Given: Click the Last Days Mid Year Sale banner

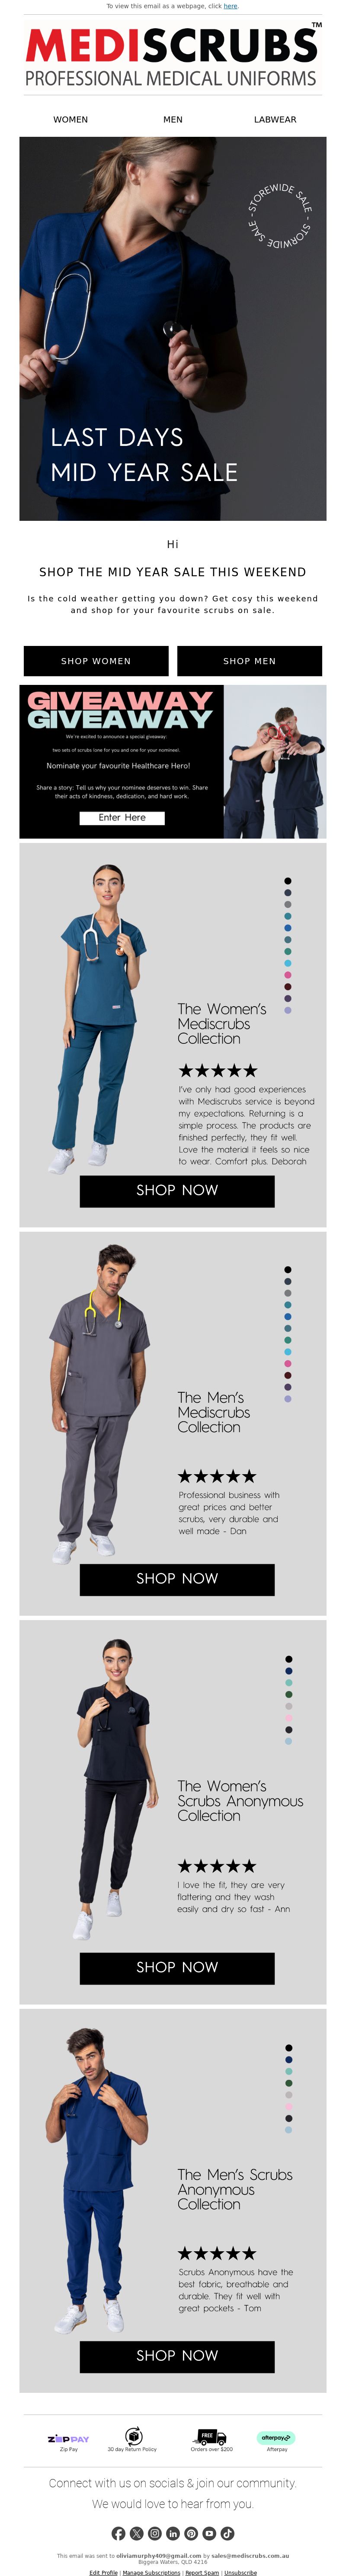Looking at the screenshot, I should [x=173, y=328].
